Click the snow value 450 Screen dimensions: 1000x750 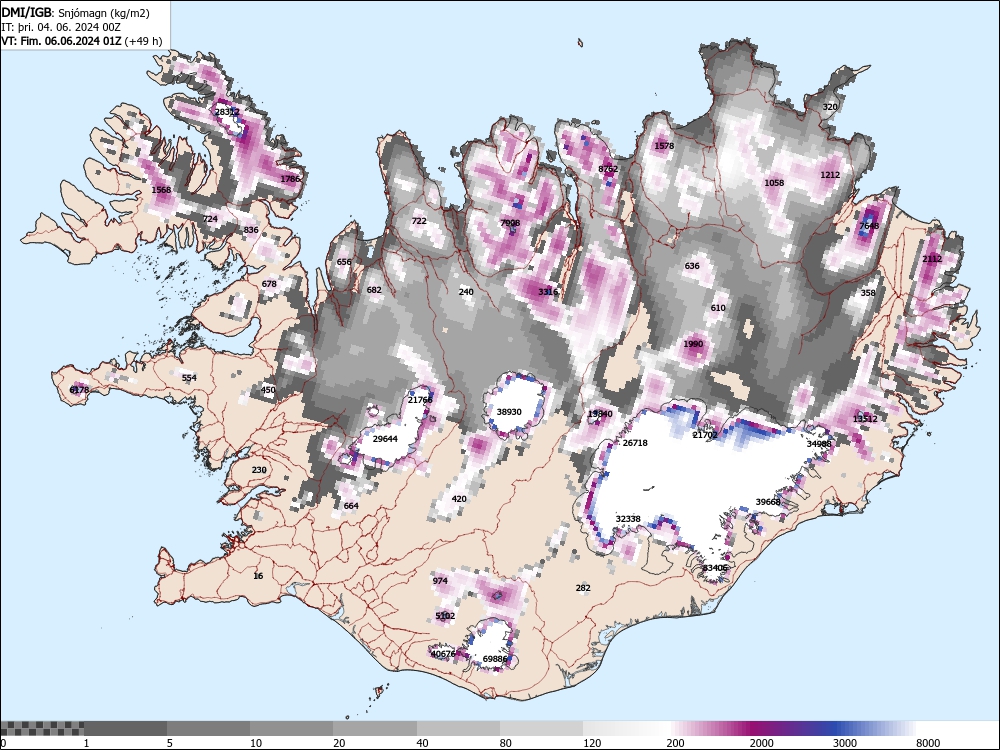tap(268, 390)
